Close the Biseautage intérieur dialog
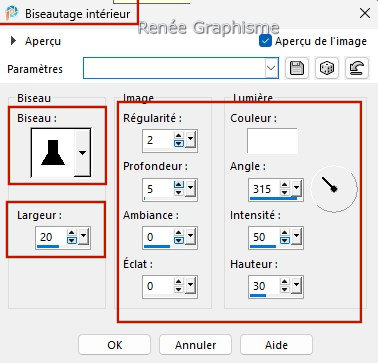Screen dimensions: 378x363 pos(365,13)
